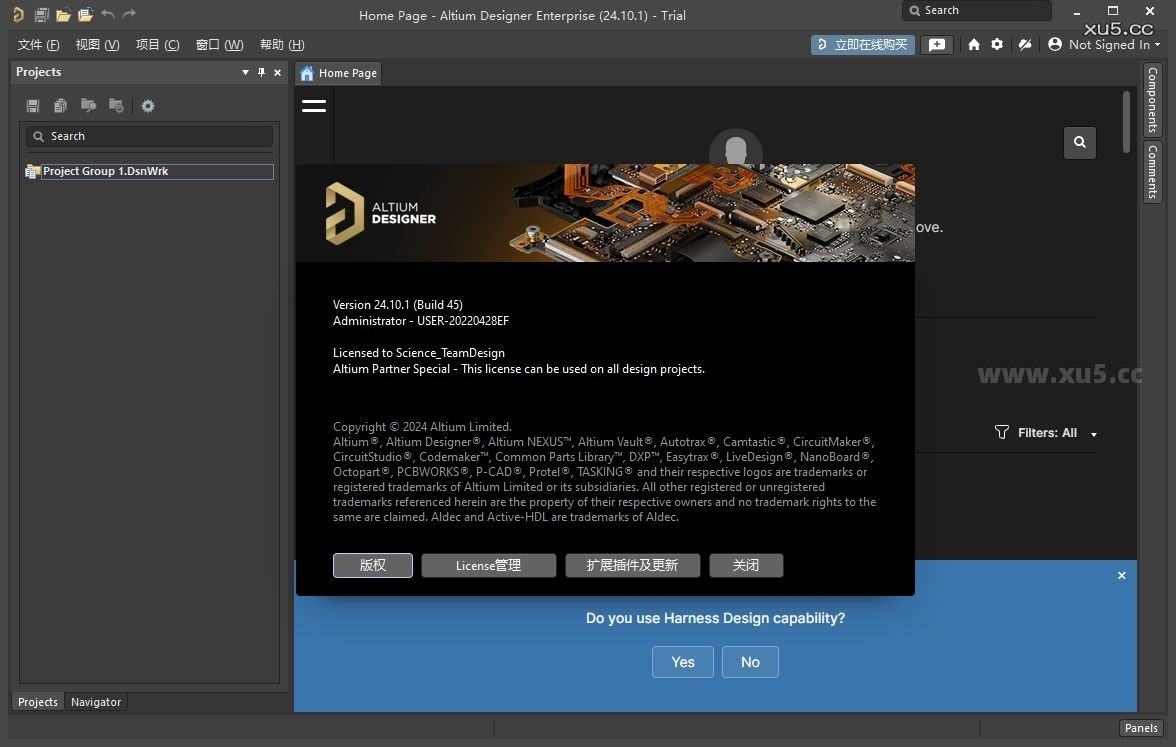
Task: Open the Filters: All dropdown
Action: (1044, 432)
